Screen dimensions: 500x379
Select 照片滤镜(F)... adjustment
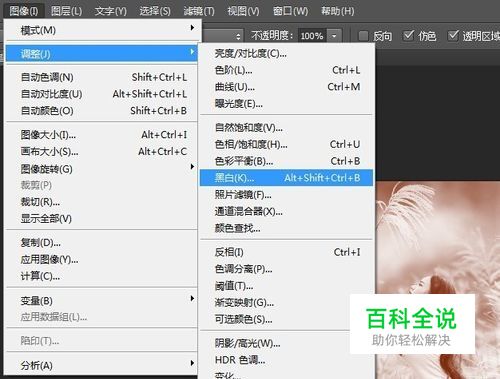[286, 194]
